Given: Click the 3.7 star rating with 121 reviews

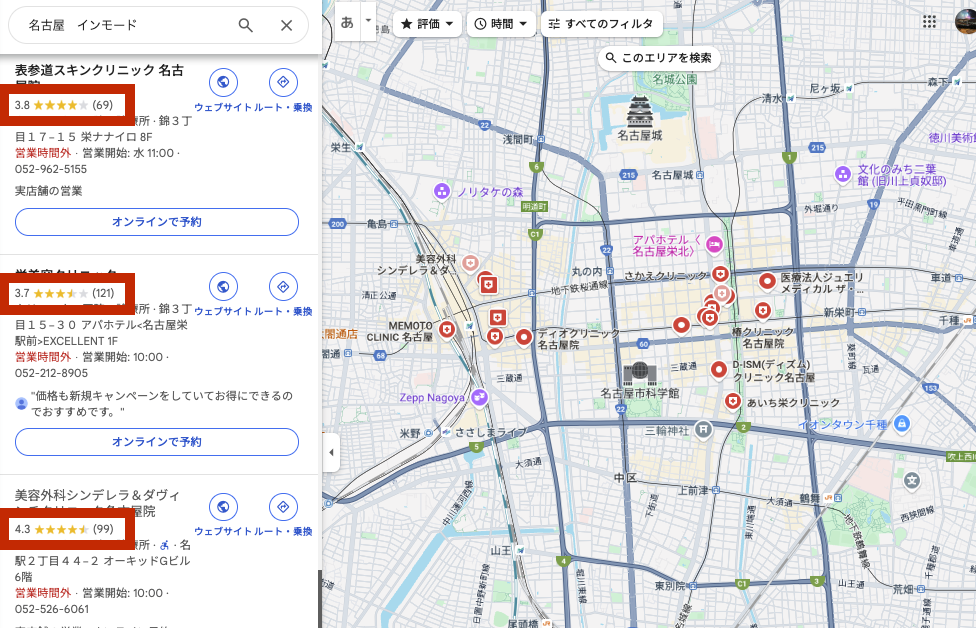Looking at the screenshot, I should tap(65, 293).
